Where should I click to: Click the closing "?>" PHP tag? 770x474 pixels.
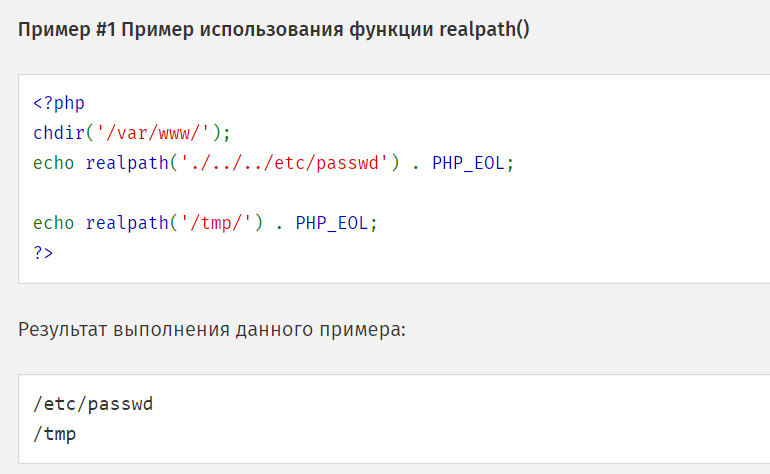click(43, 253)
